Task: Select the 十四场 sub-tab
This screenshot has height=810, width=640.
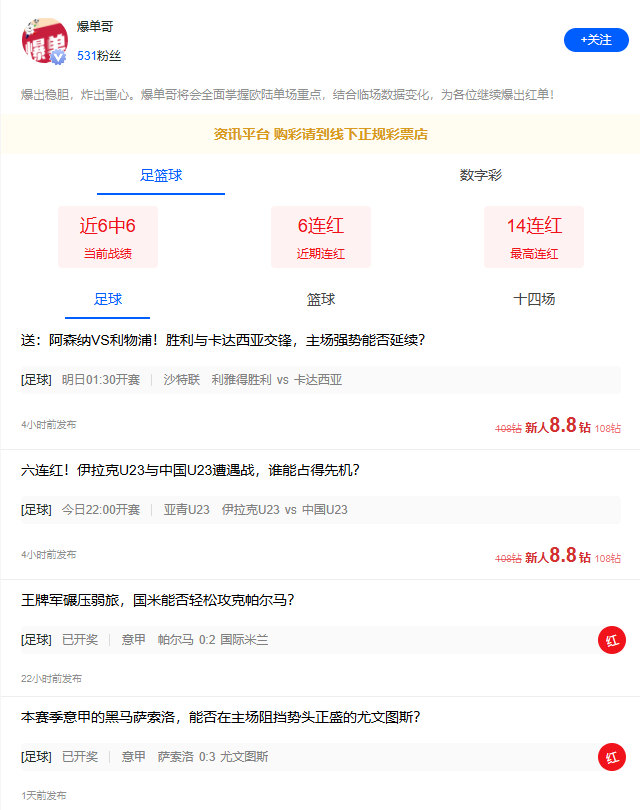Action: coord(534,299)
